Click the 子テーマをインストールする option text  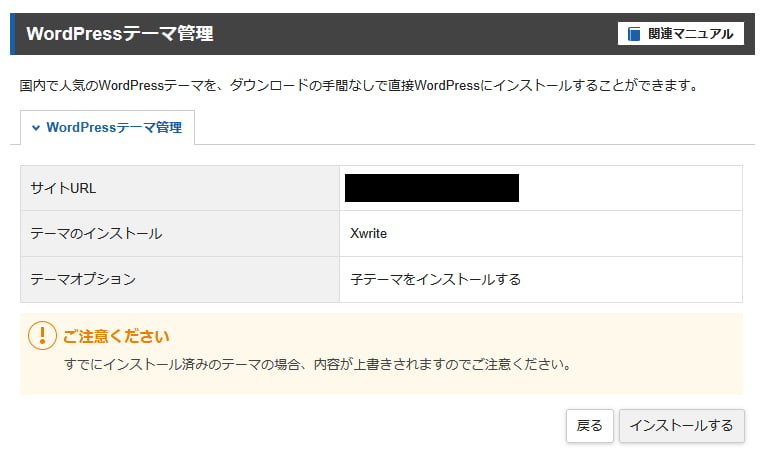[435, 279]
